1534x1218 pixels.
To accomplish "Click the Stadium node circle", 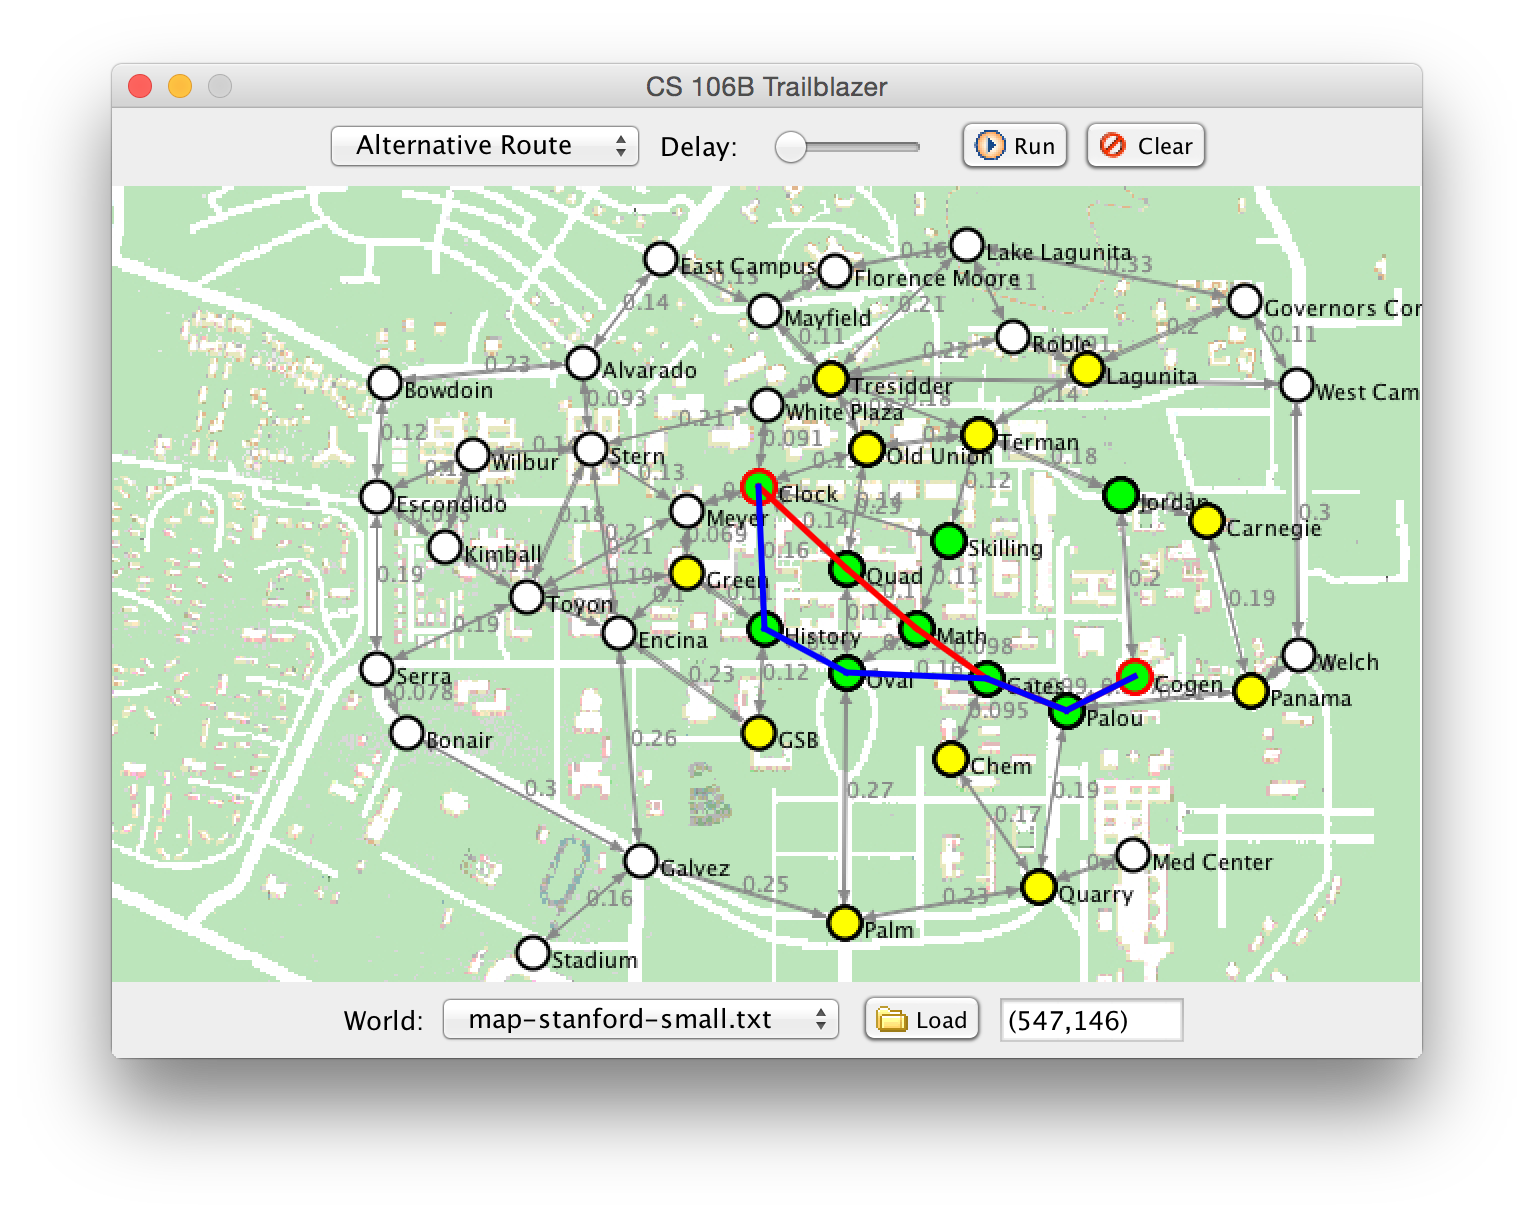I will pos(533,953).
